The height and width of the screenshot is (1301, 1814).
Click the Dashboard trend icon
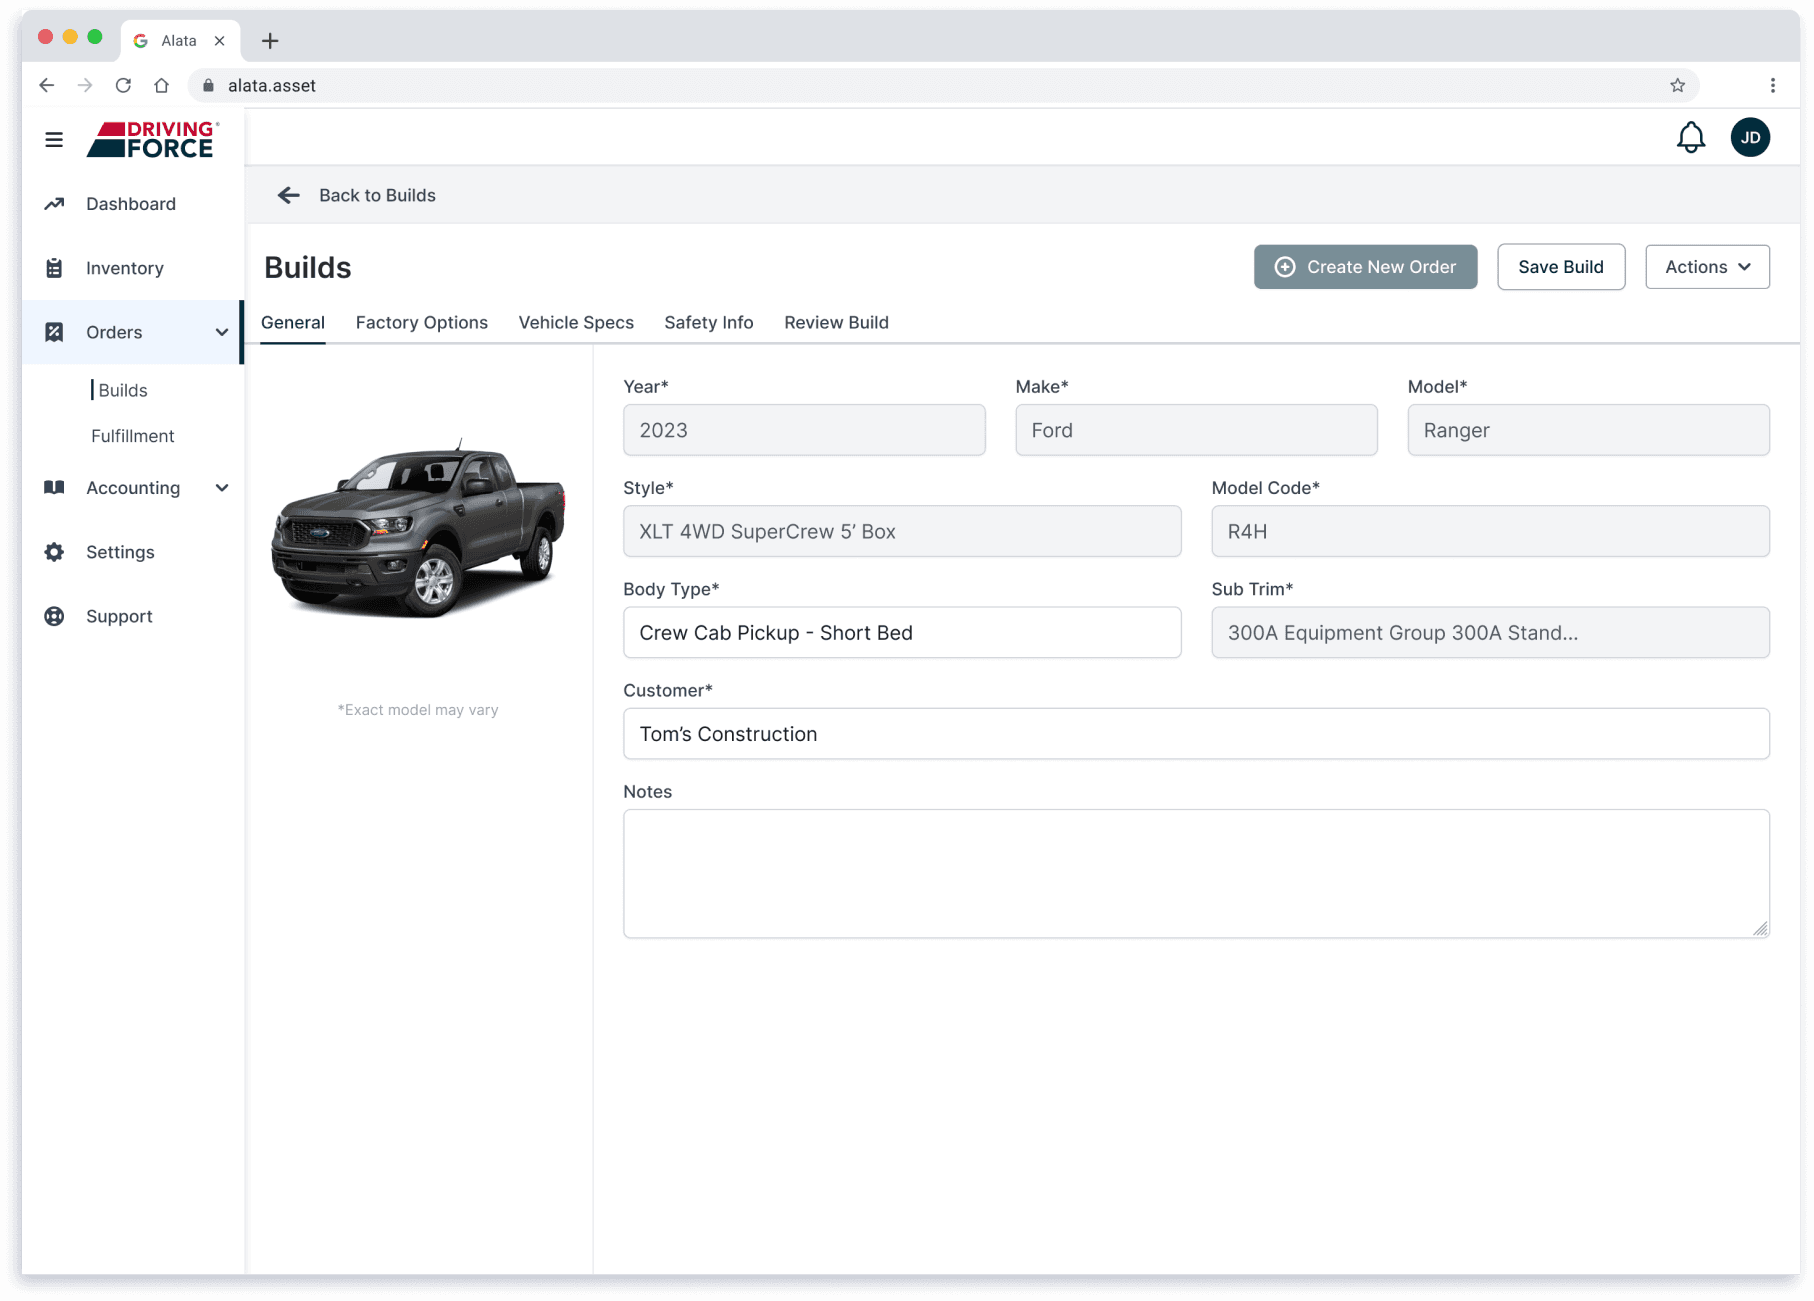tap(54, 204)
